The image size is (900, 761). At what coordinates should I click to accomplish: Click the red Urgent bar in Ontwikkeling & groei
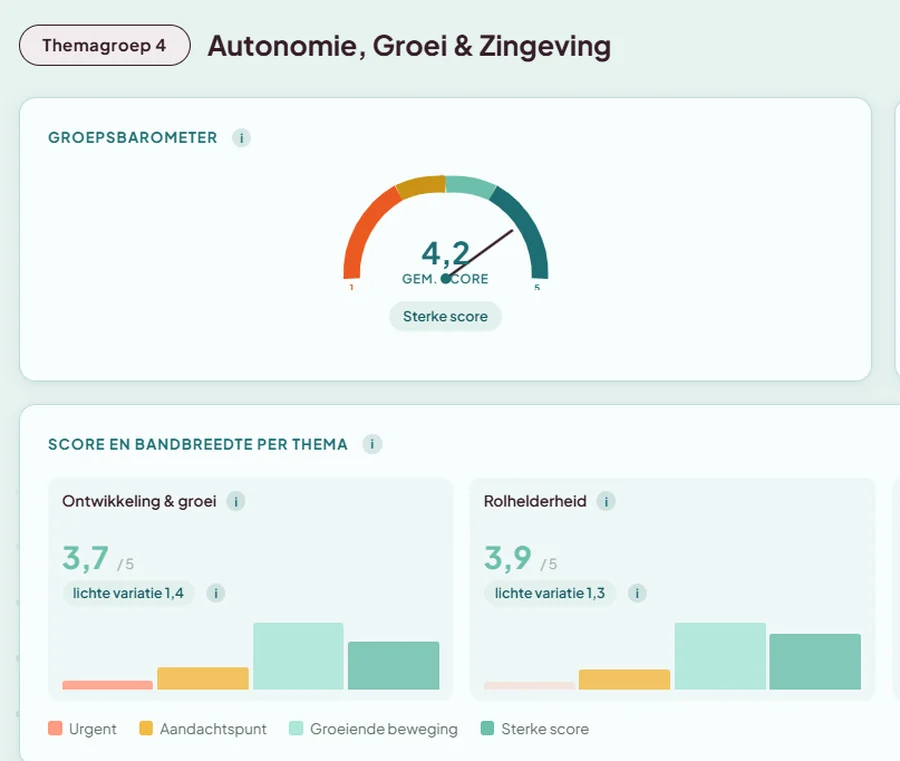pyautogui.click(x=108, y=685)
